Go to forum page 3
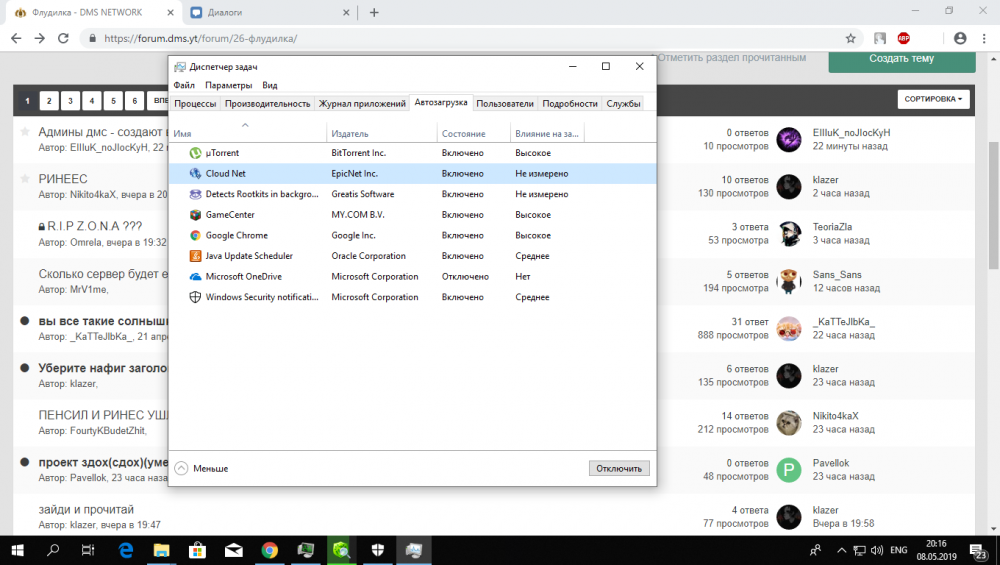Viewport: 1000px width, 565px height. [70, 101]
